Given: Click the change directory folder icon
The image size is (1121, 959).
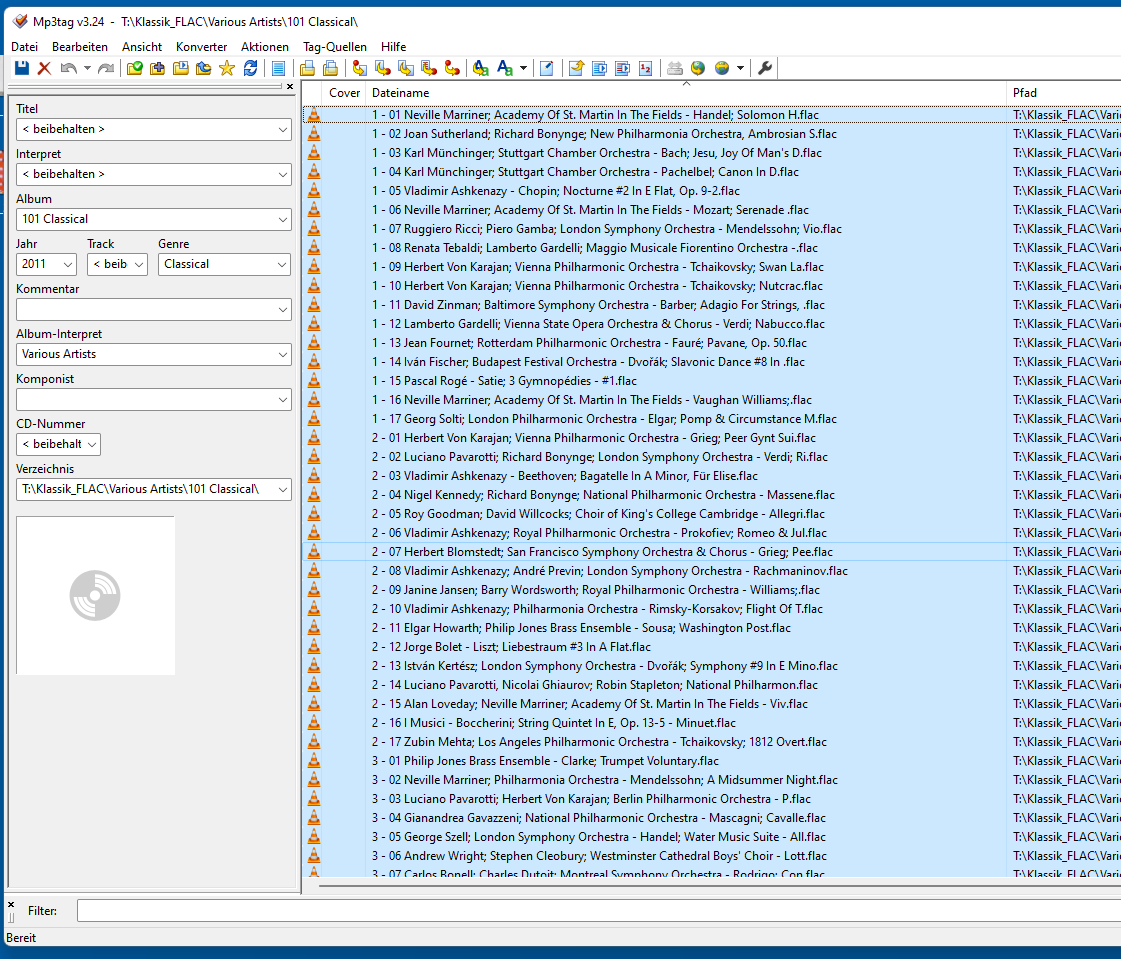Looking at the screenshot, I should pyautogui.click(x=134, y=68).
